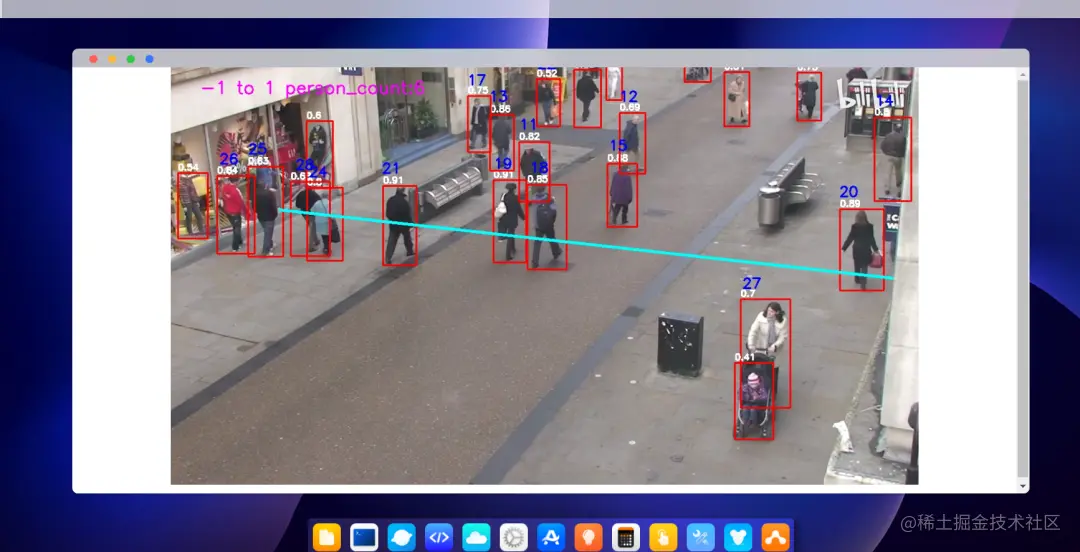Launch the calculator app from dock
The height and width of the screenshot is (552, 1080).
click(x=625, y=537)
